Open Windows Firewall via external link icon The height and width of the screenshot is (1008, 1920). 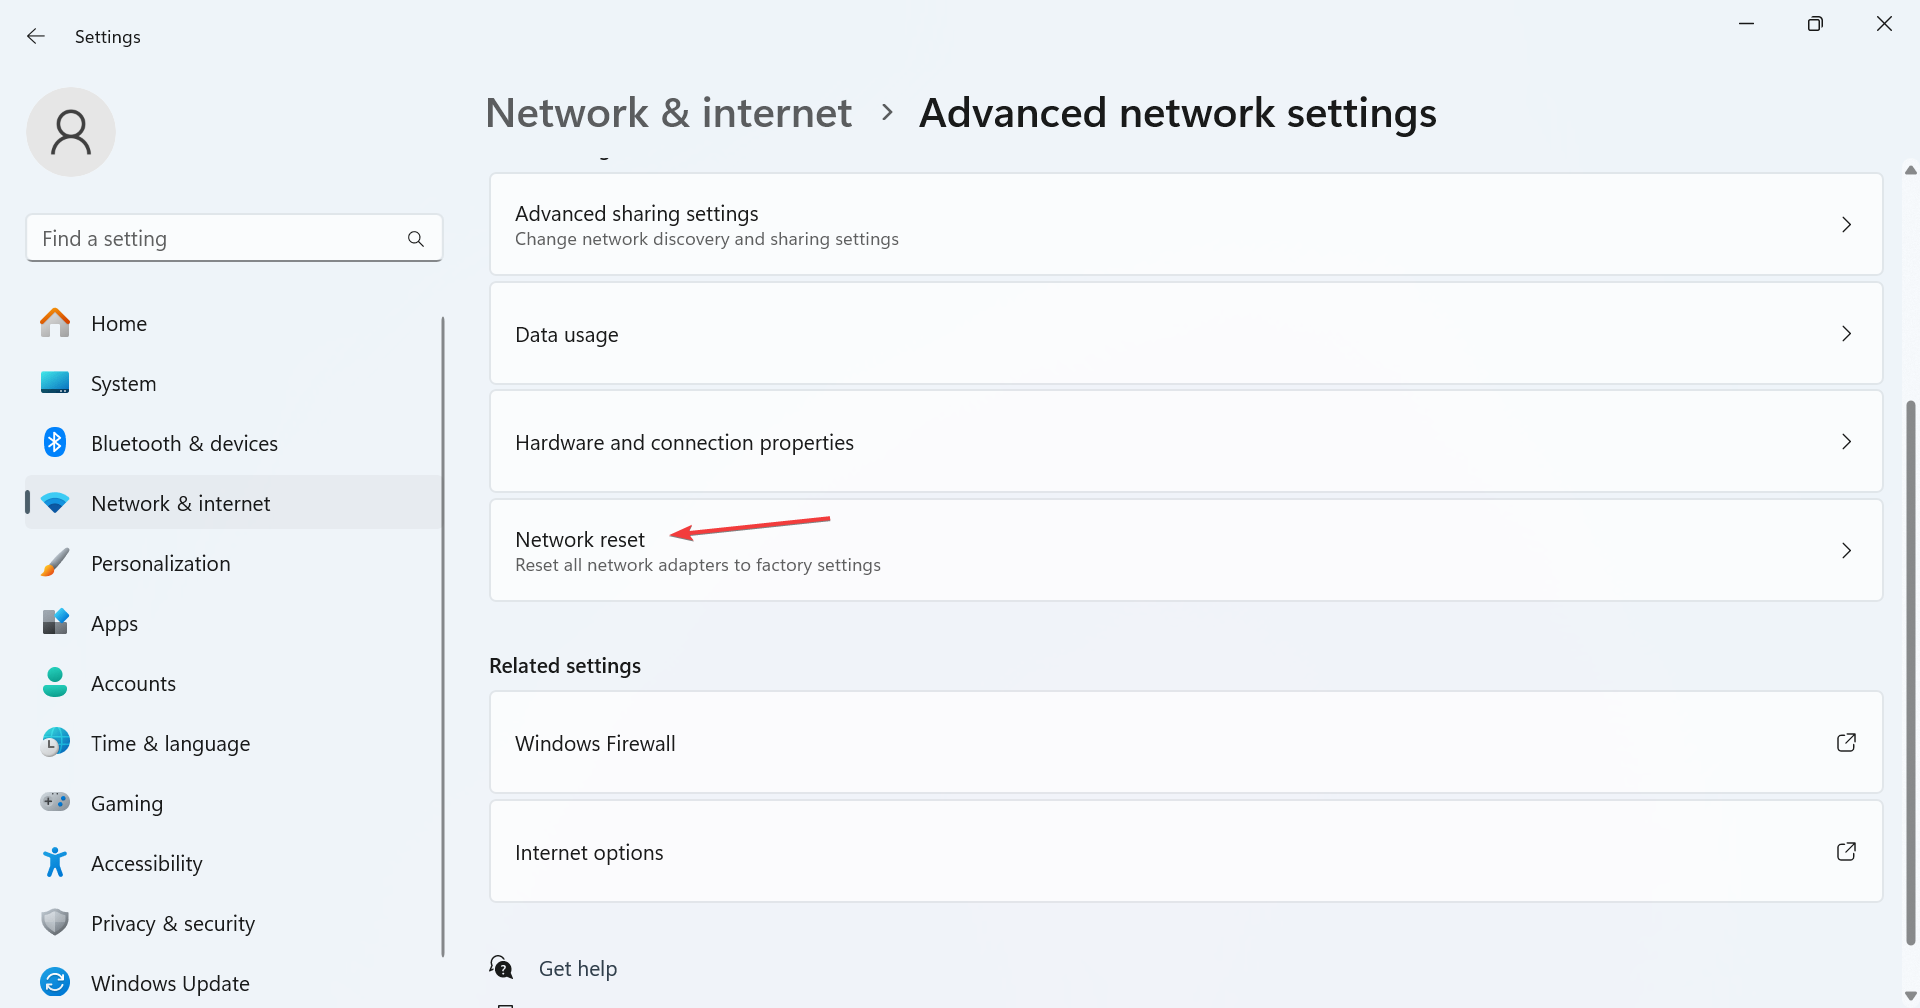tap(1846, 742)
